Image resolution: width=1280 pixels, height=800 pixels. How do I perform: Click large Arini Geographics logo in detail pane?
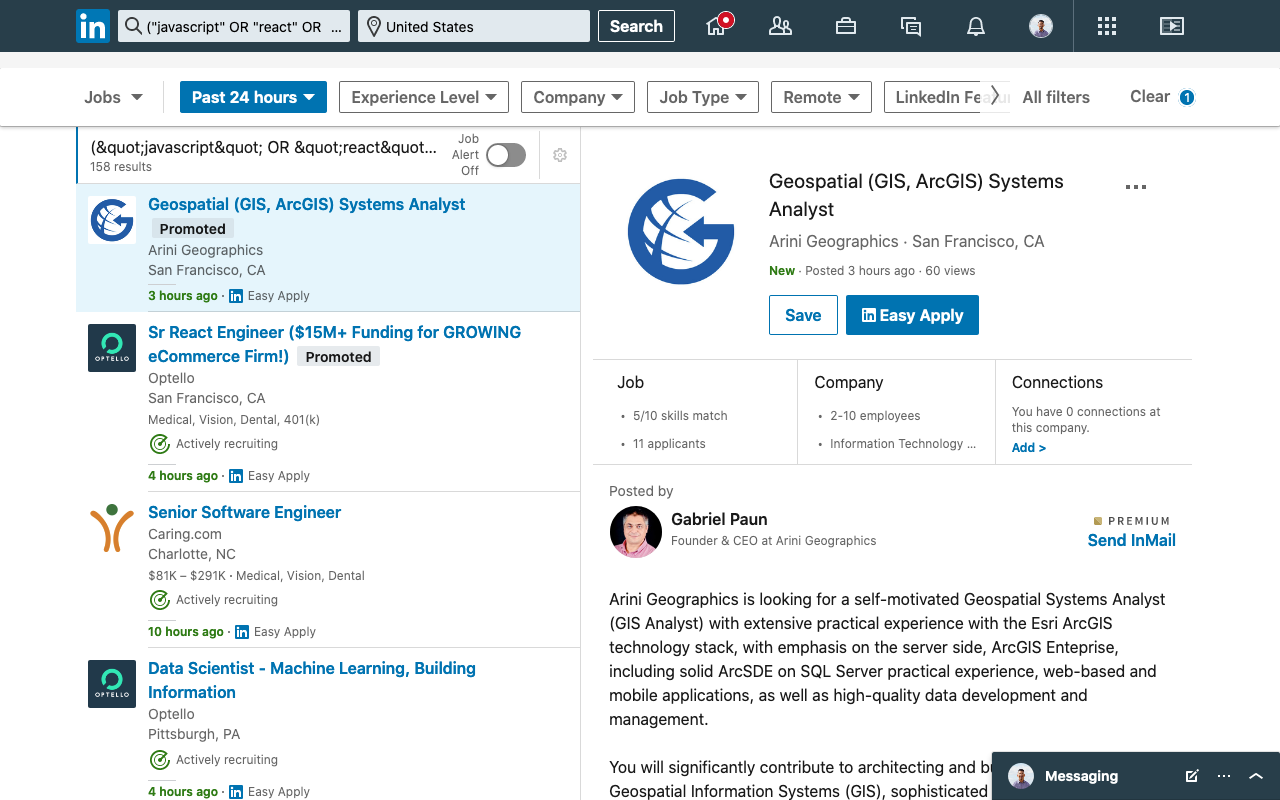pyautogui.click(x=681, y=231)
